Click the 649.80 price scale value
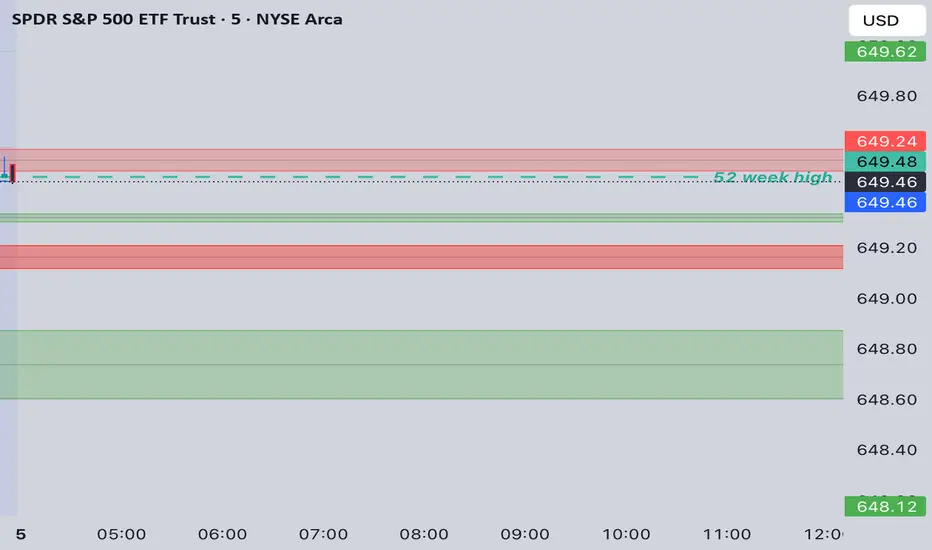This screenshot has width=932, height=550. pos(884,97)
